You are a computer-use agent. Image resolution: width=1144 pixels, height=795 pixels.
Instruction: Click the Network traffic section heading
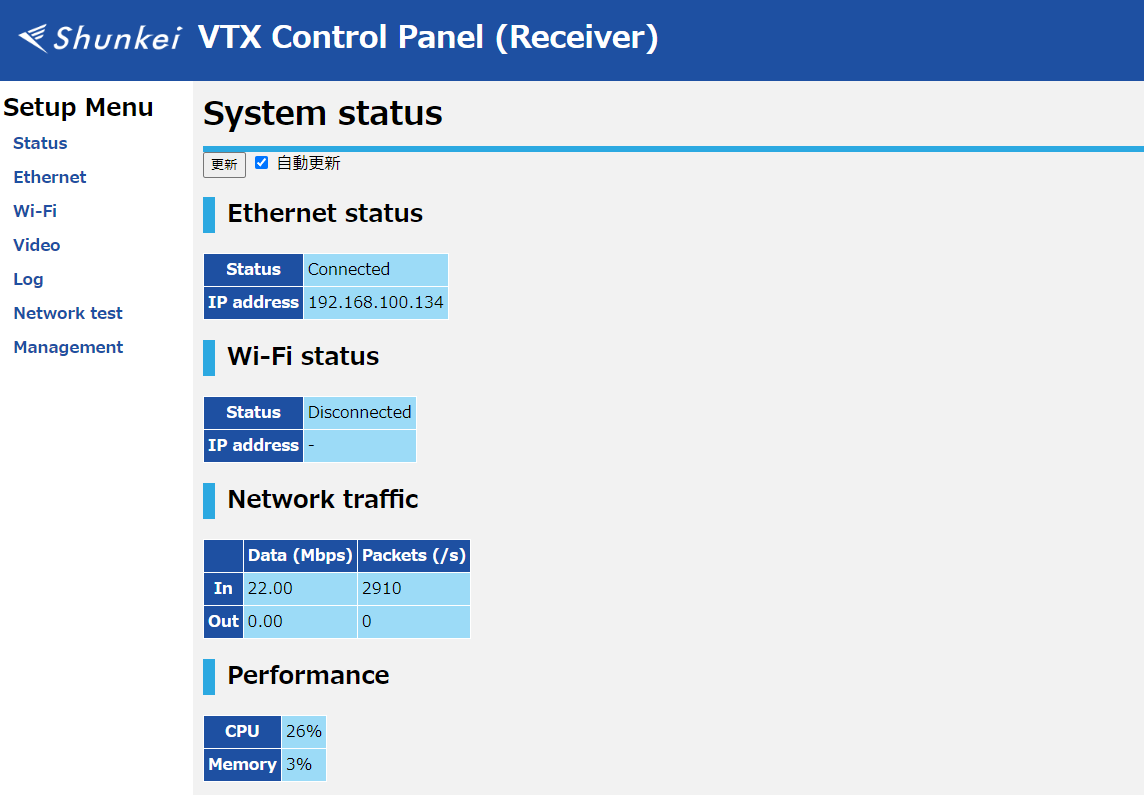coord(323,499)
